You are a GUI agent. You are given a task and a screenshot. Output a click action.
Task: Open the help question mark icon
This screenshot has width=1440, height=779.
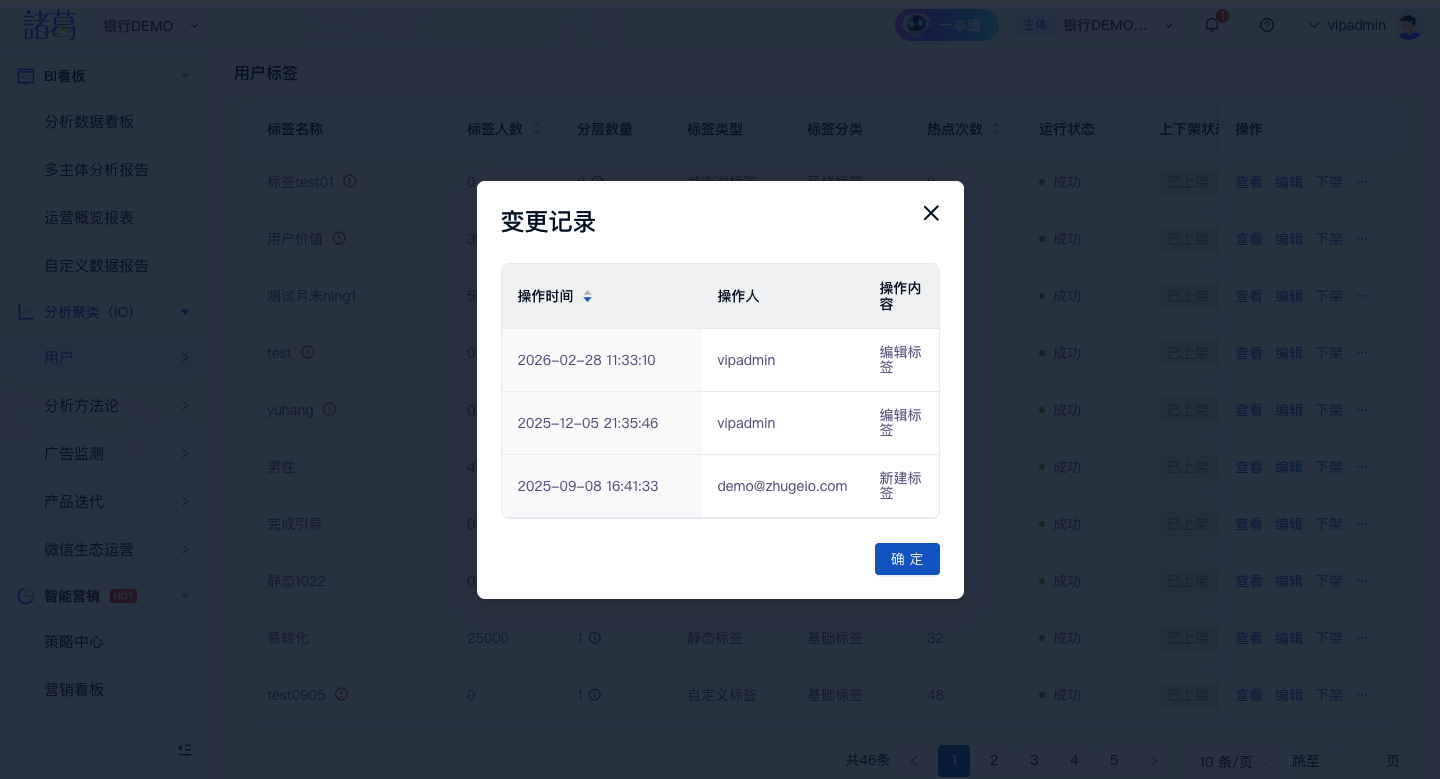click(x=1267, y=25)
